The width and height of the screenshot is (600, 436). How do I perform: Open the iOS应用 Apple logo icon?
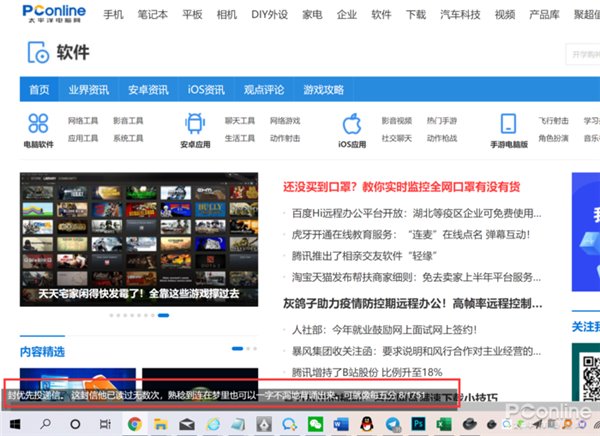click(x=351, y=123)
